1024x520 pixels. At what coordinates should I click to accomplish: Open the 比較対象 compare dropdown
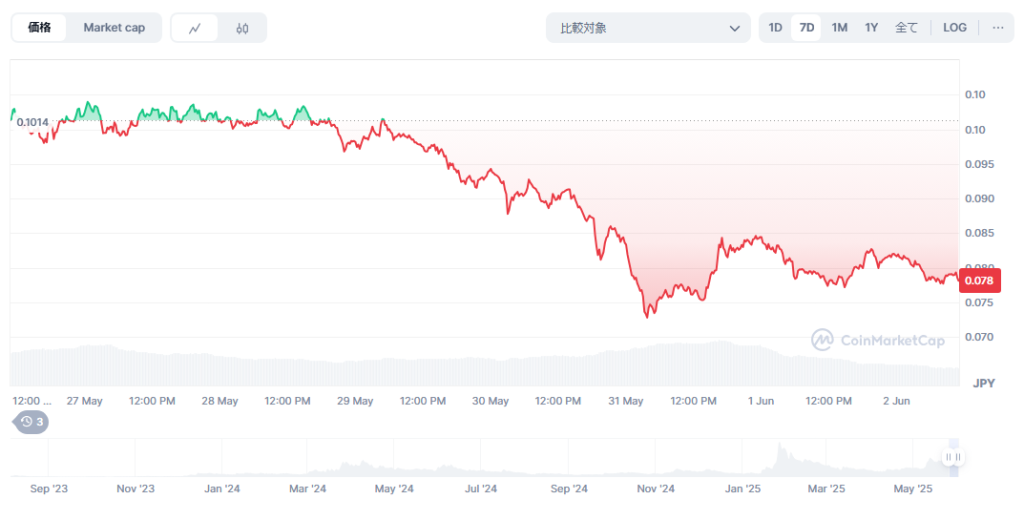point(647,28)
